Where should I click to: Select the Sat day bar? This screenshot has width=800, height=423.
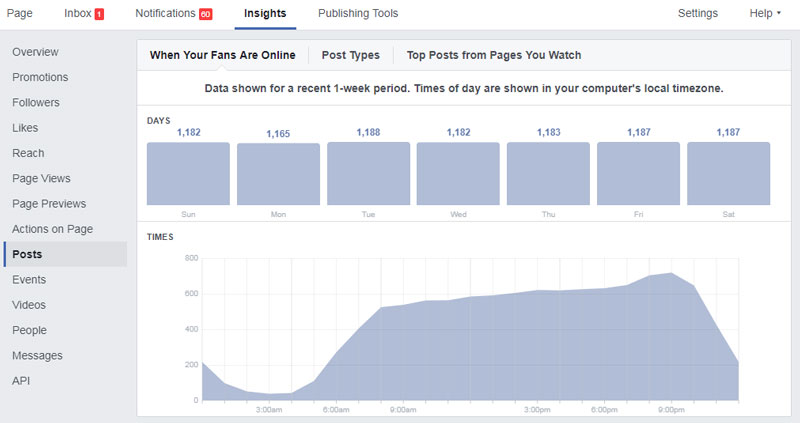click(729, 173)
